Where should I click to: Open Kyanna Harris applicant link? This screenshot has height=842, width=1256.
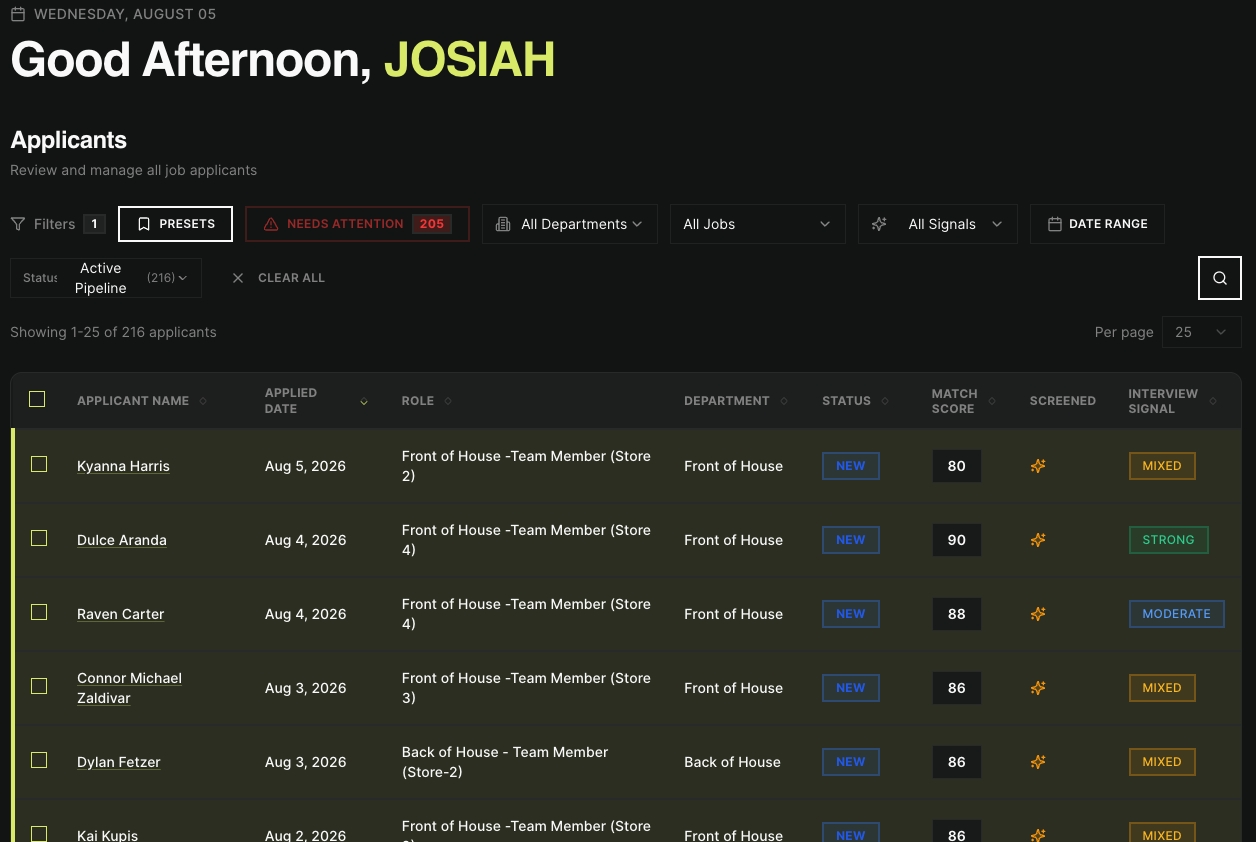(x=123, y=466)
